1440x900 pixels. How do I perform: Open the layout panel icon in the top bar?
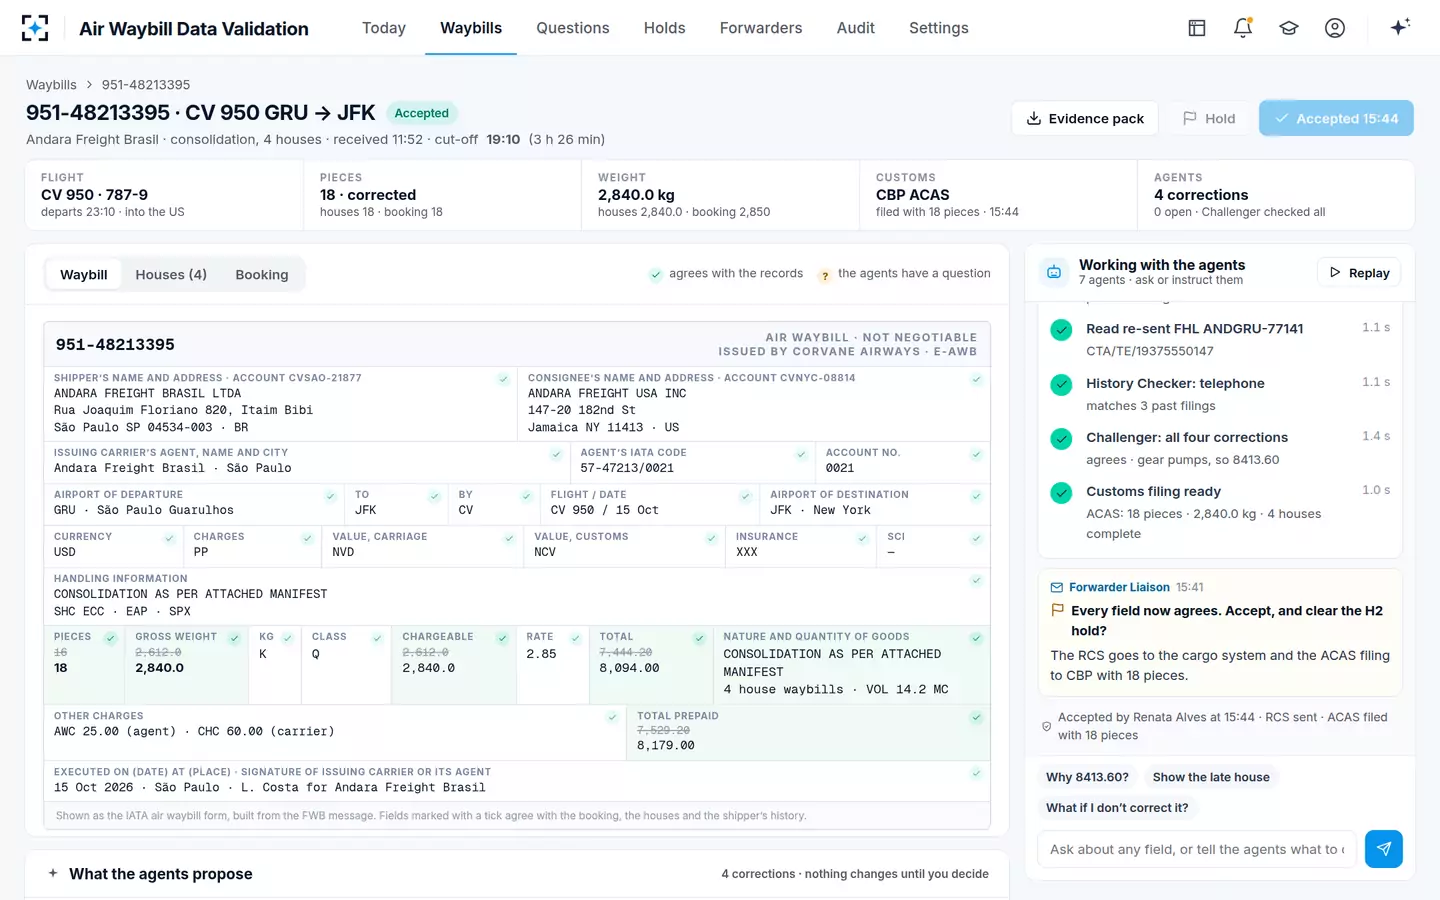1197,28
